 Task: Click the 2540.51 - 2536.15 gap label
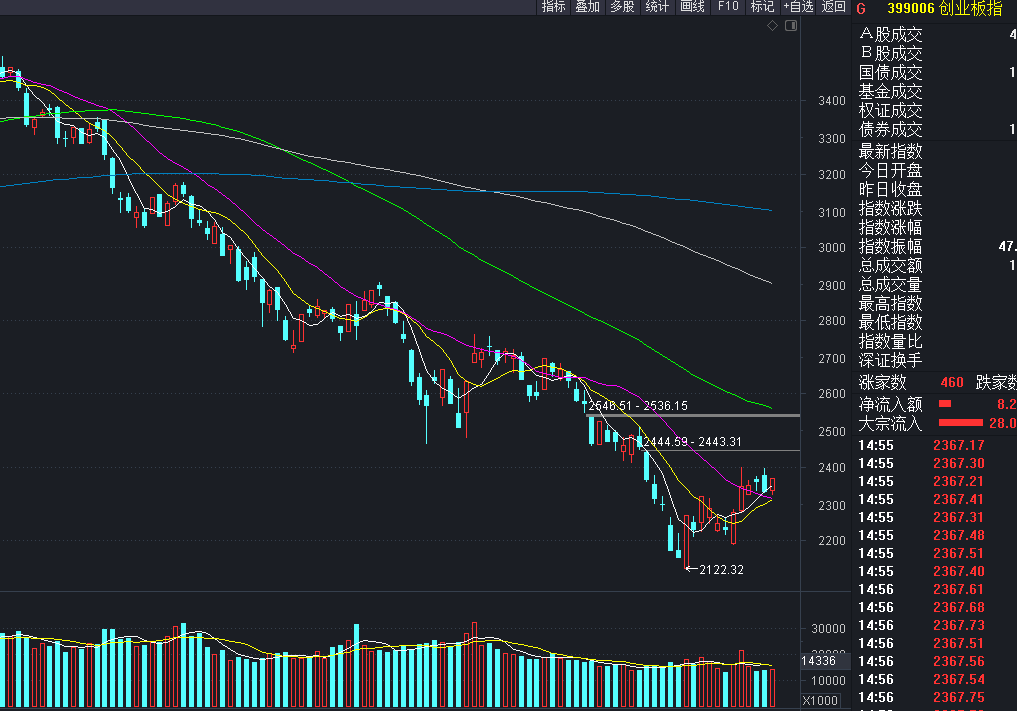pyautogui.click(x=638, y=406)
